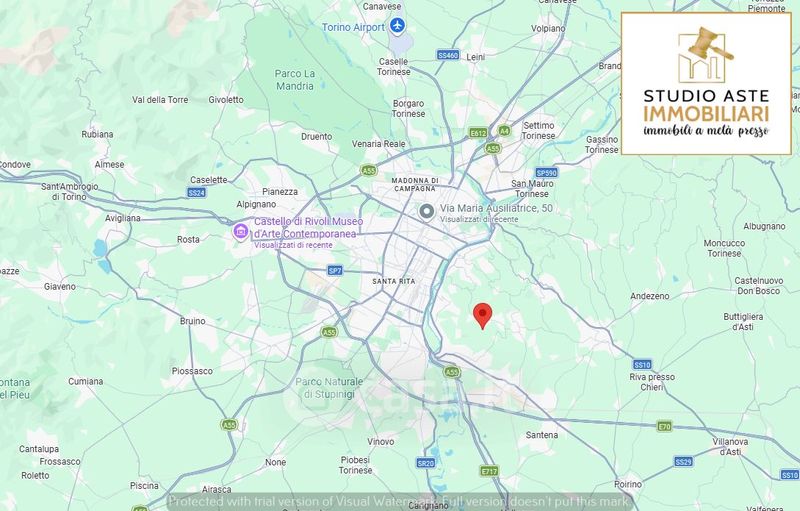This screenshot has width=800, height=511.
Task: Select the Parco Naturale di Stupinigi label
Action: click(329, 388)
